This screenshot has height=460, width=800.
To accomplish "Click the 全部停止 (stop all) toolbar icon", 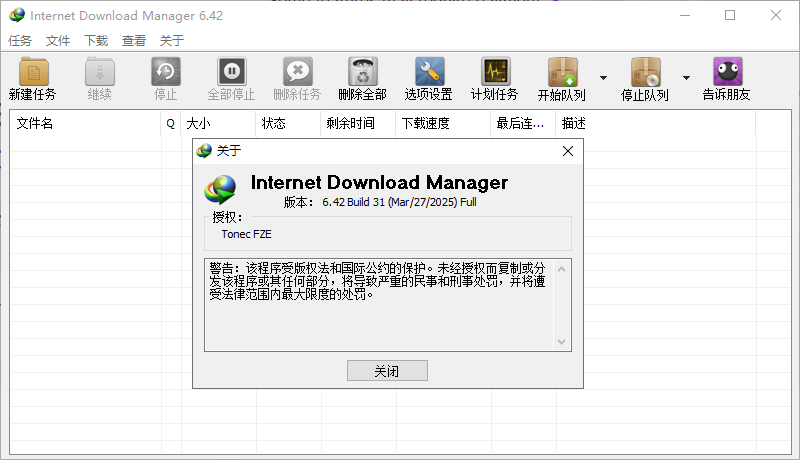I will (x=232, y=72).
